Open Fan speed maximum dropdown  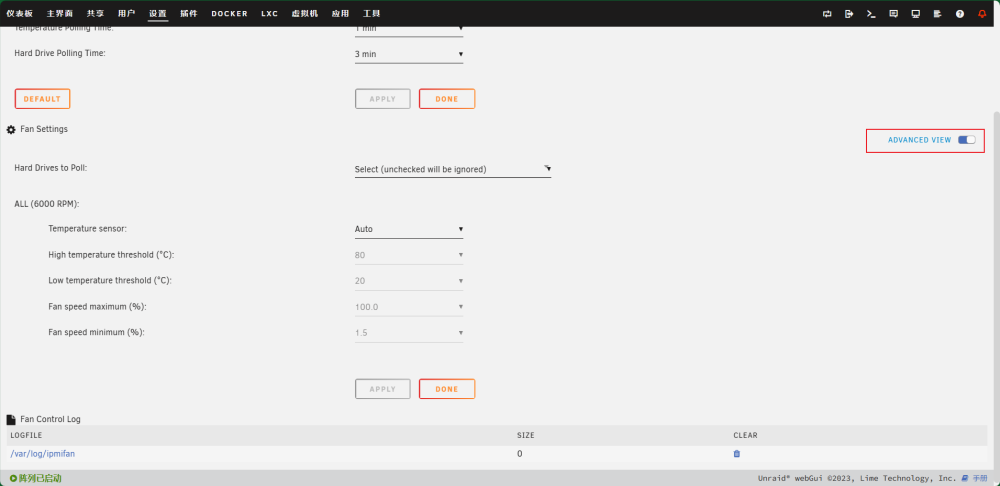pyautogui.click(x=409, y=307)
